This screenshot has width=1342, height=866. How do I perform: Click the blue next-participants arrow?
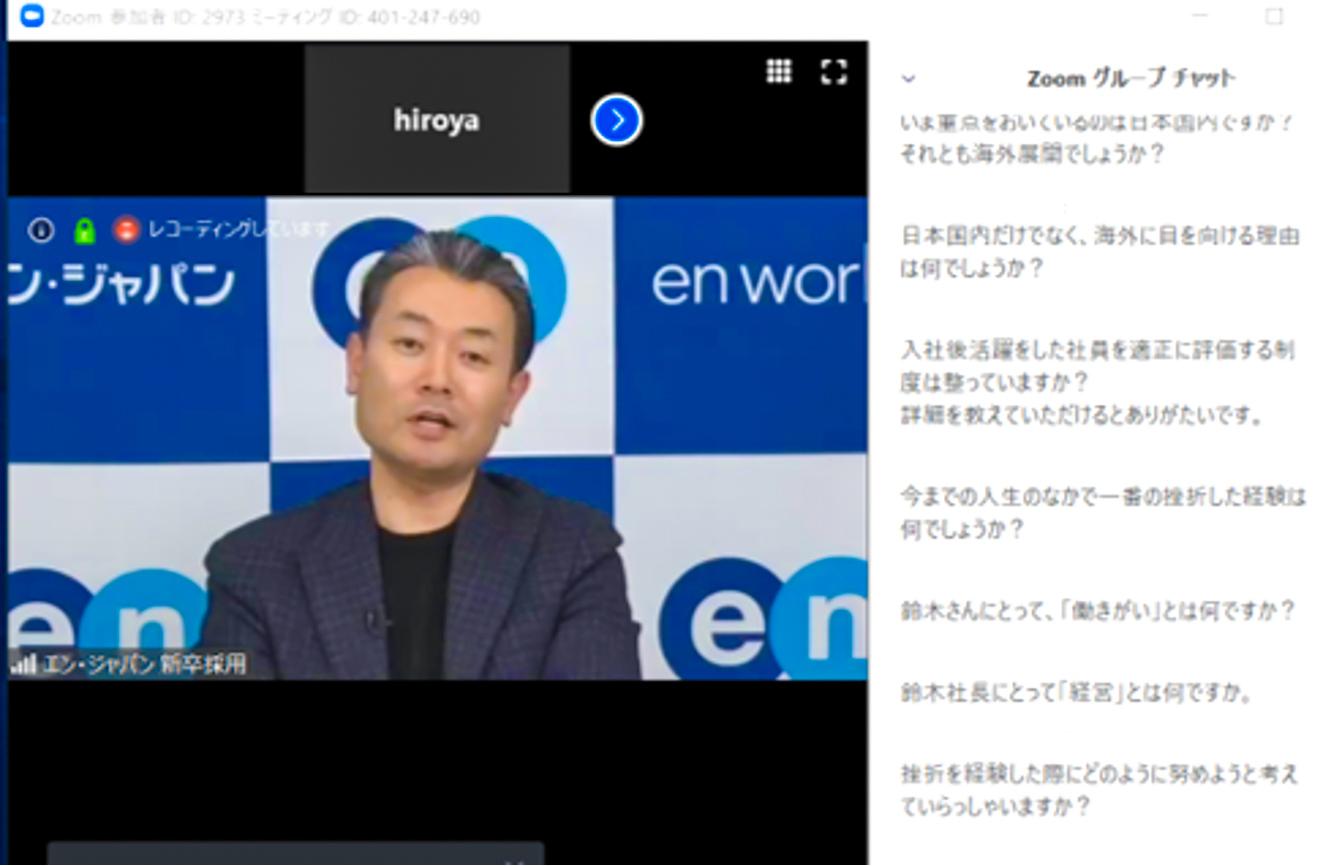[x=617, y=120]
